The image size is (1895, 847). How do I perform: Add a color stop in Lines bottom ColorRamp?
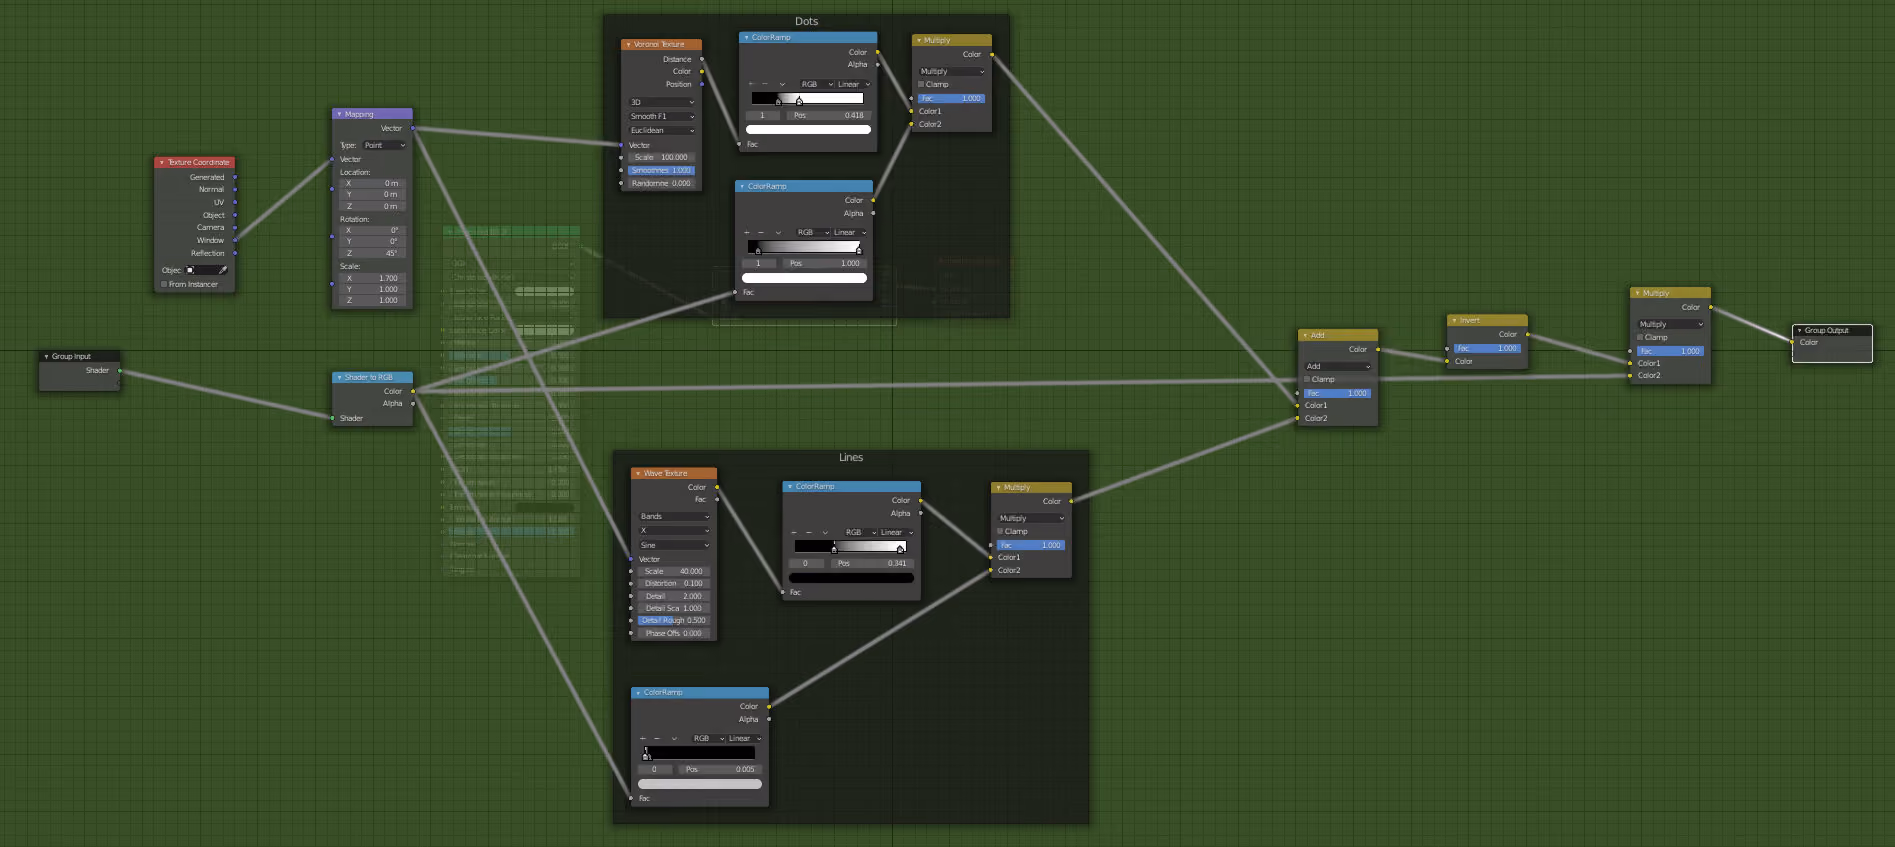[643, 738]
